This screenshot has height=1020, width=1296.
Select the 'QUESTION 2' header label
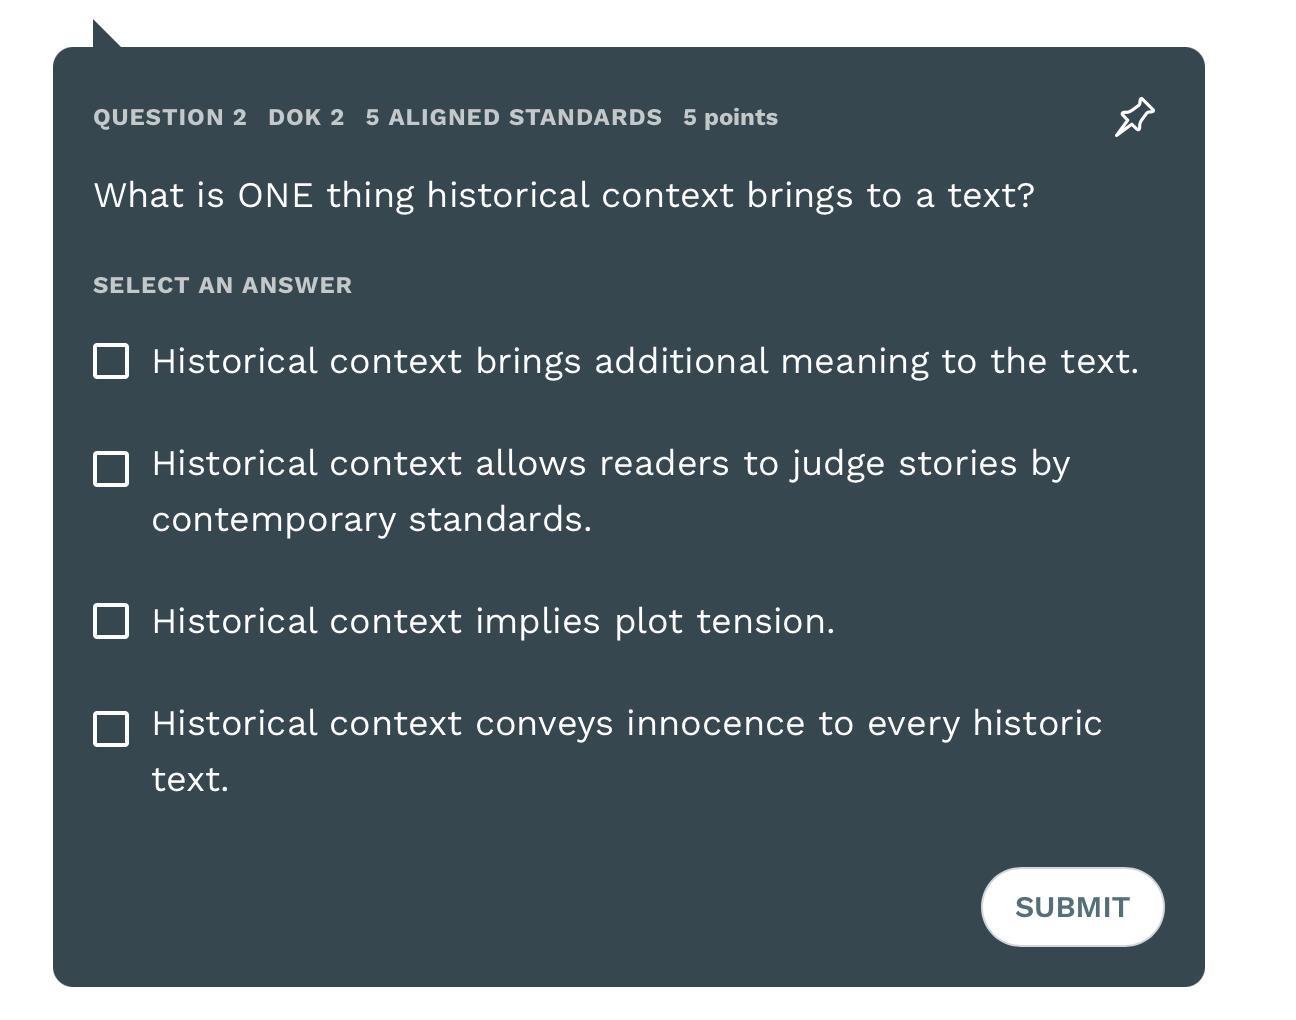click(x=170, y=117)
